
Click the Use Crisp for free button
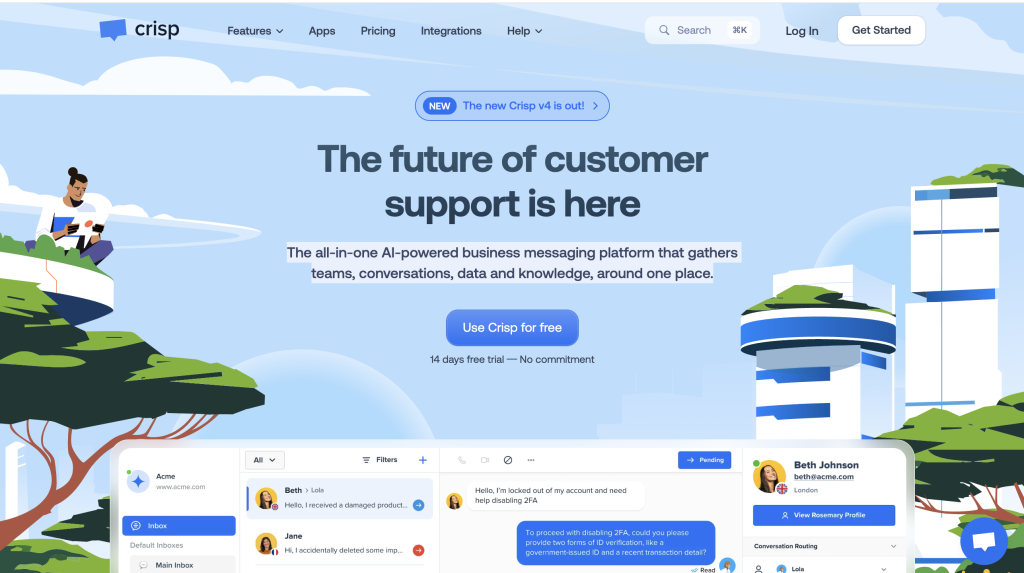coord(512,327)
